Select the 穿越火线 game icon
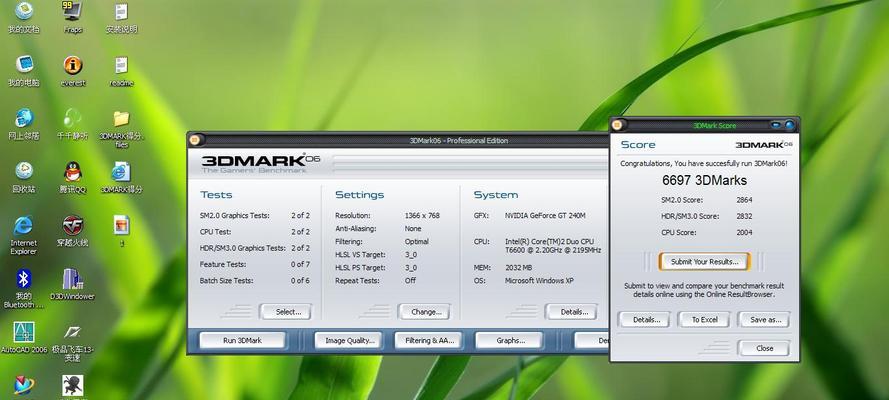 pos(73,230)
